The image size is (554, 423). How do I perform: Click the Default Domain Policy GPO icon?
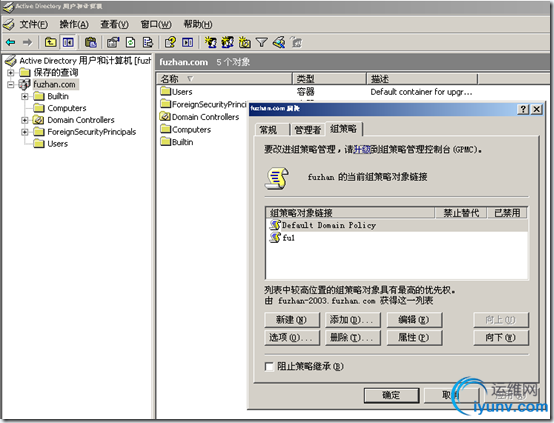[275, 225]
